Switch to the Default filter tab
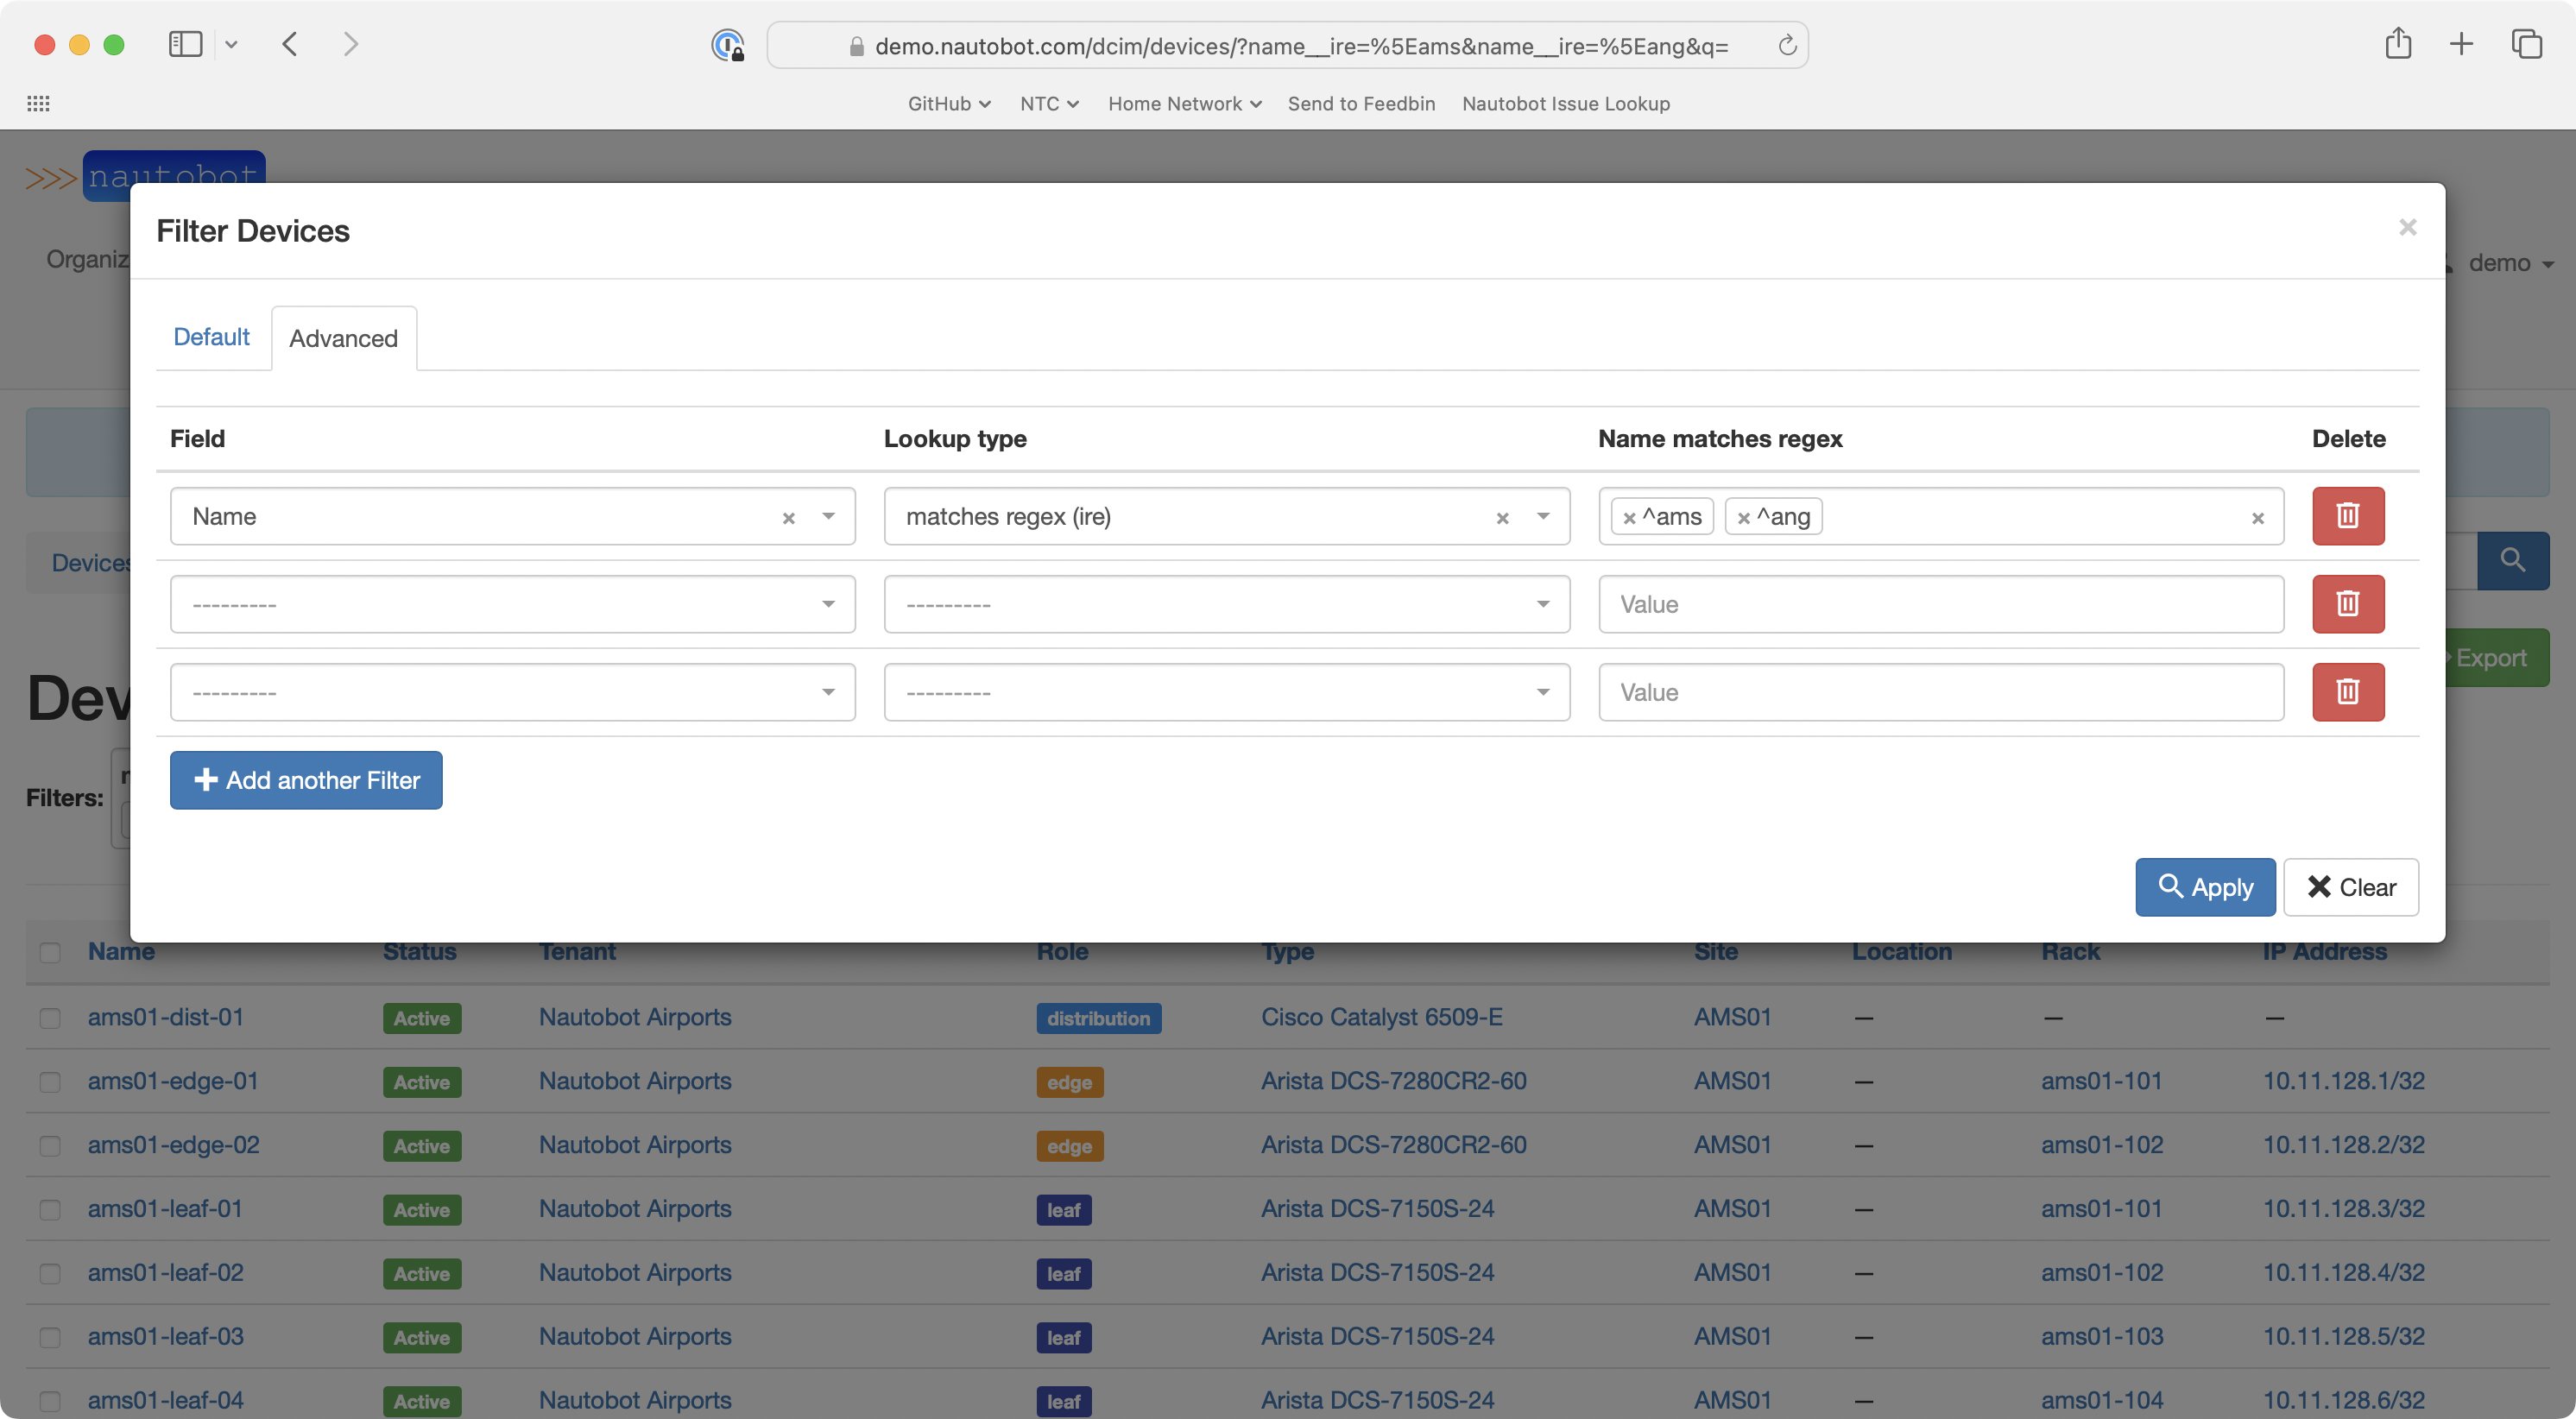The height and width of the screenshot is (1419, 2576). click(211, 337)
